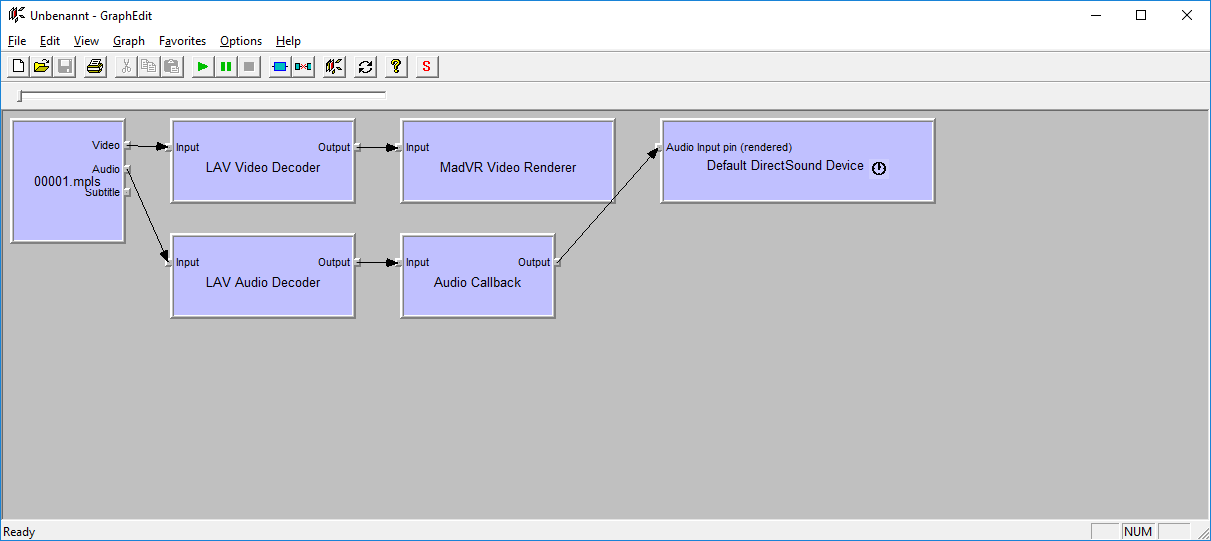
Task: Click the Cut scissors icon
Action: (126, 67)
